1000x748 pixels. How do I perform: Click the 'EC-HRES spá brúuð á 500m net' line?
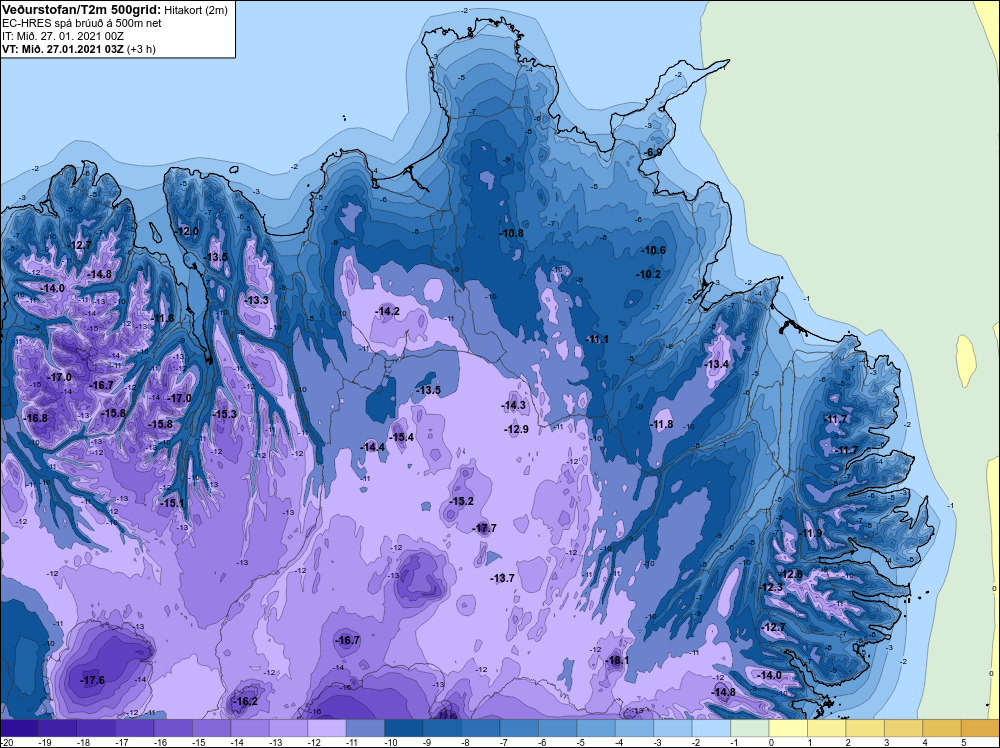pos(82,23)
